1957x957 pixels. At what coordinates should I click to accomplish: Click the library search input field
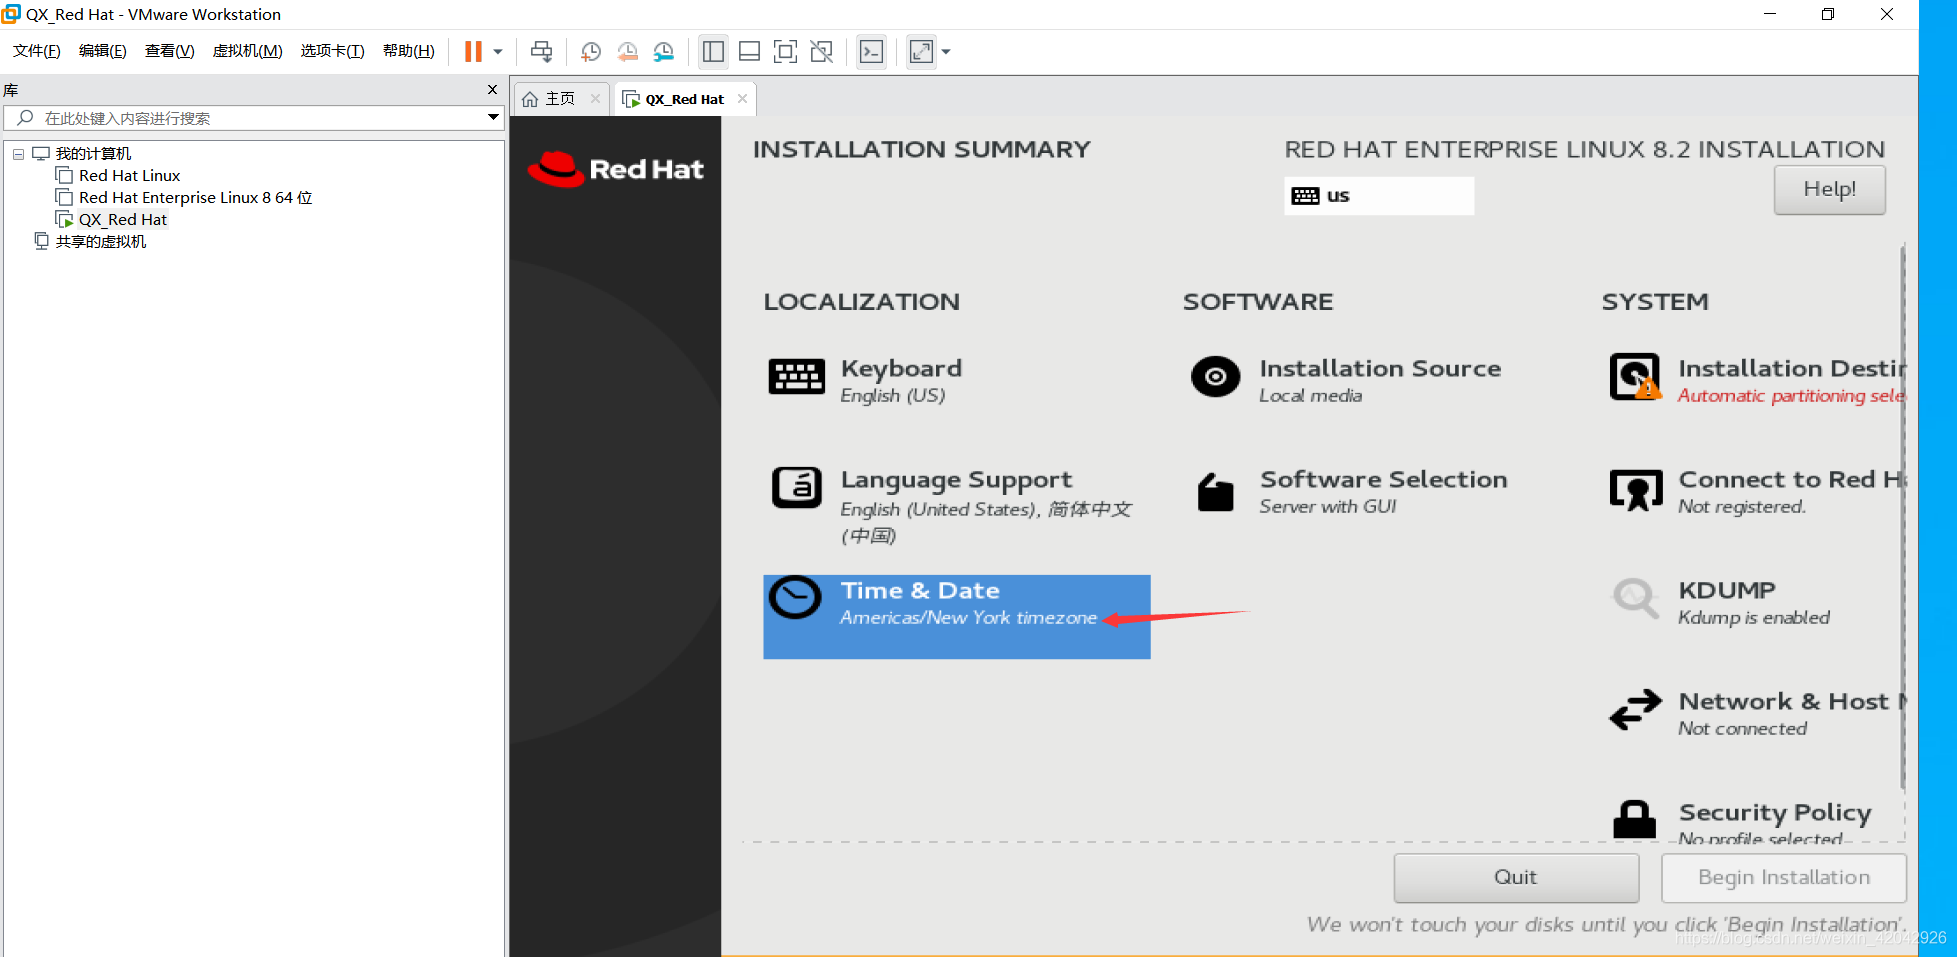[x=245, y=118]
